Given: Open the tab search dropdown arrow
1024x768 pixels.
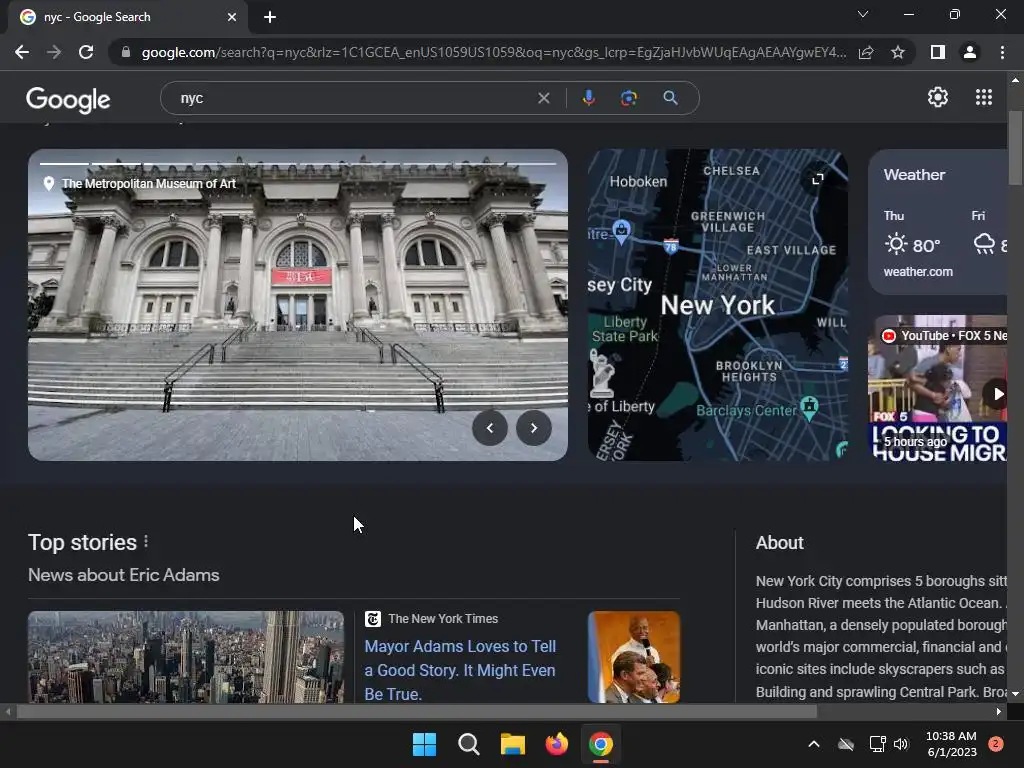Looking at the screenshot, I should pyautogui.click(x=863, y=14).
